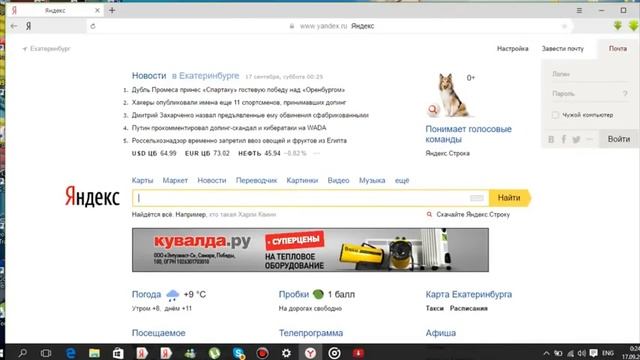Open the Такси link
Screen dimensions: 640x360
434,309
